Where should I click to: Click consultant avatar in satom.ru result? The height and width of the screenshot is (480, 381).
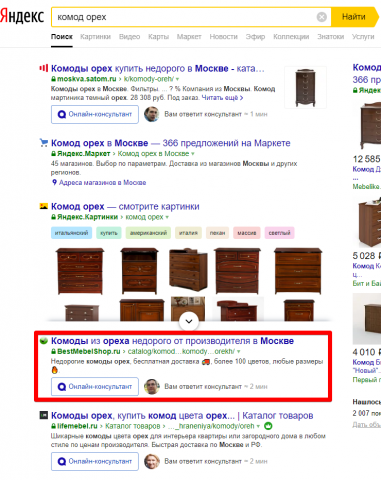tap(152, 114)
